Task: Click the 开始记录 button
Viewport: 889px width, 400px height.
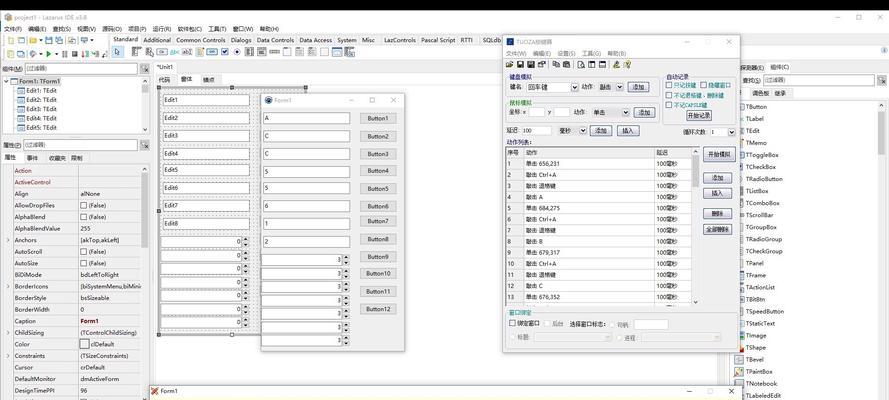Action: [x=699, y=115]
